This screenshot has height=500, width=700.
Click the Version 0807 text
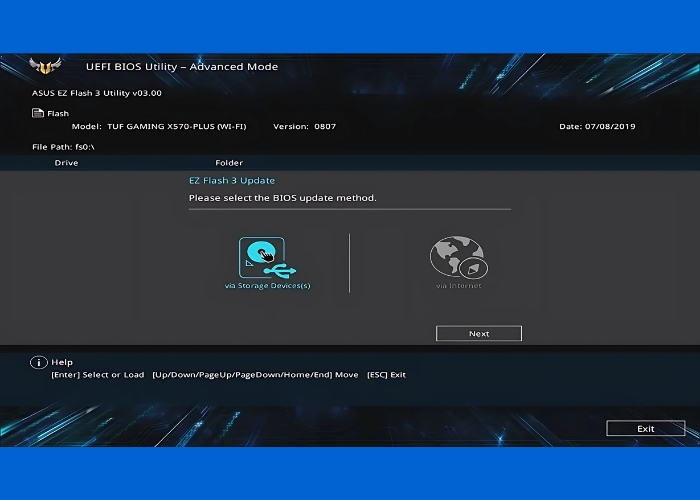(x=305, y=127)
